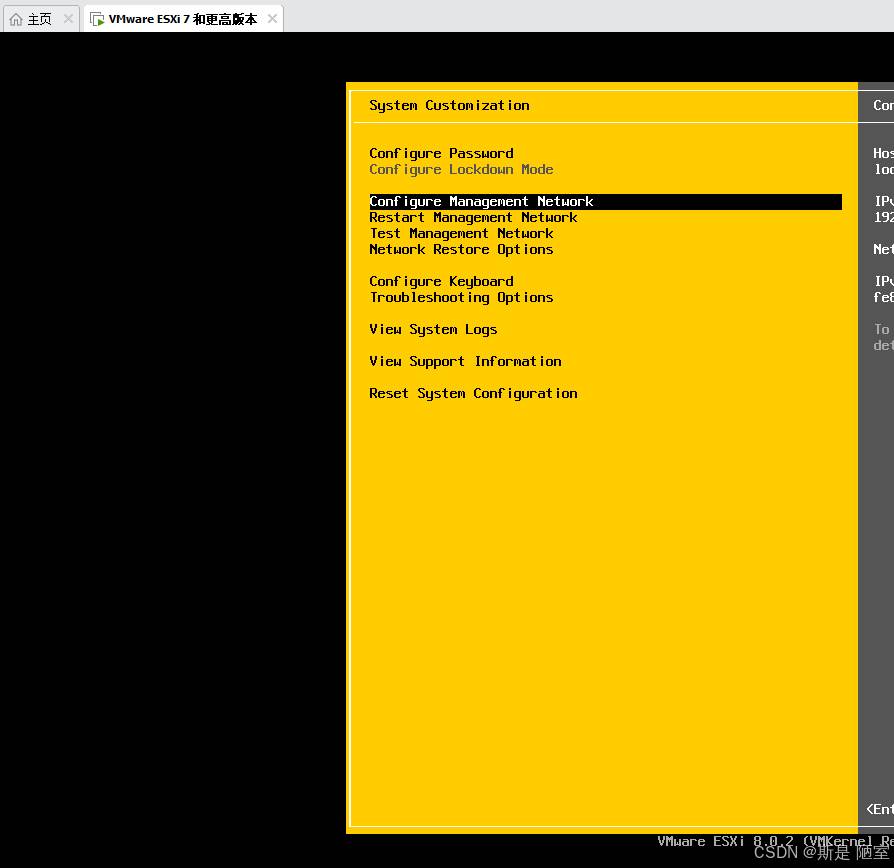
Task: Select Reset System Configuration
Action: [473, 393]
